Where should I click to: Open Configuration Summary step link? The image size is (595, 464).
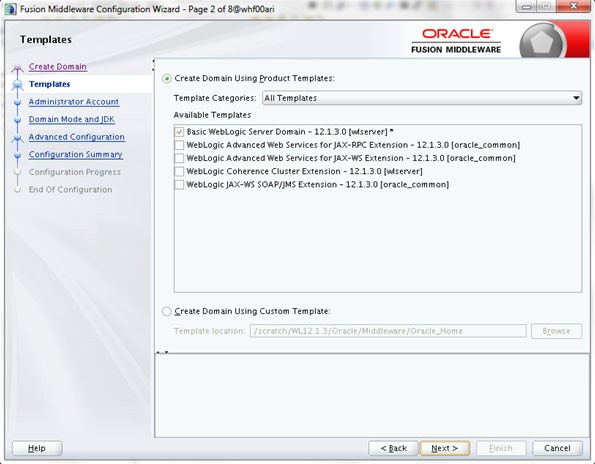76,154
